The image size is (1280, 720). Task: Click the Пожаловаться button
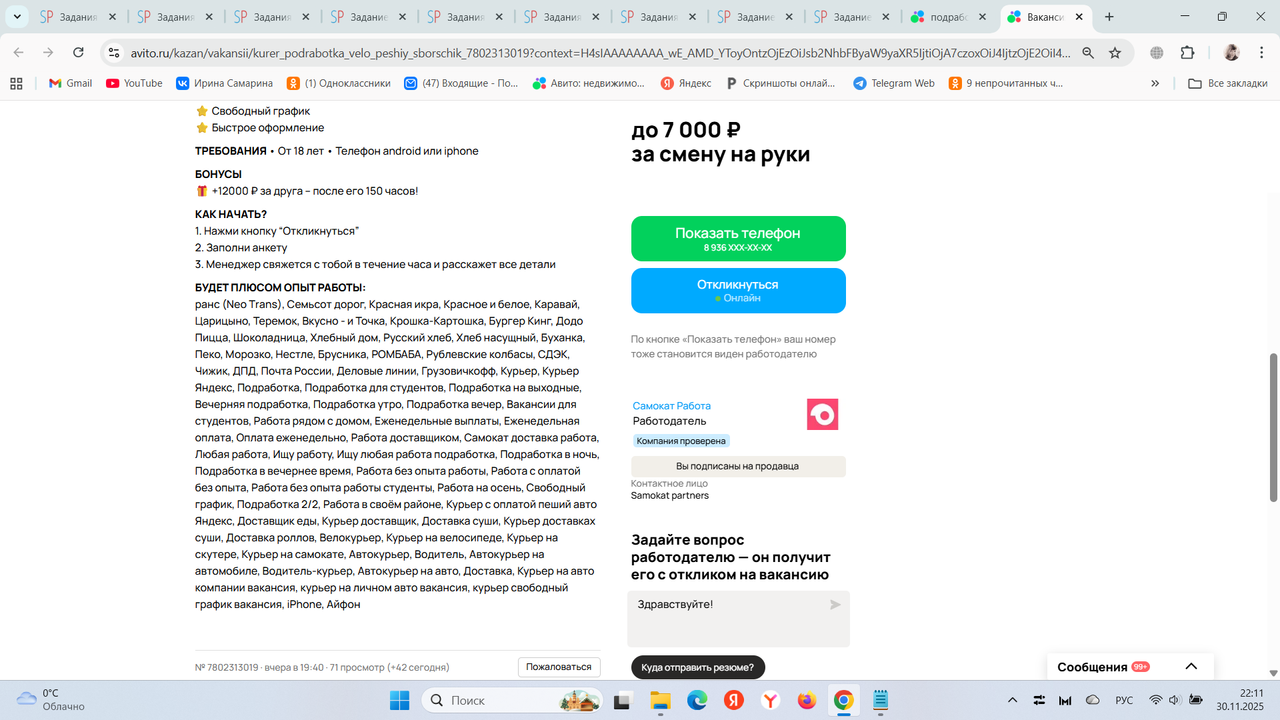click(559, 666)
